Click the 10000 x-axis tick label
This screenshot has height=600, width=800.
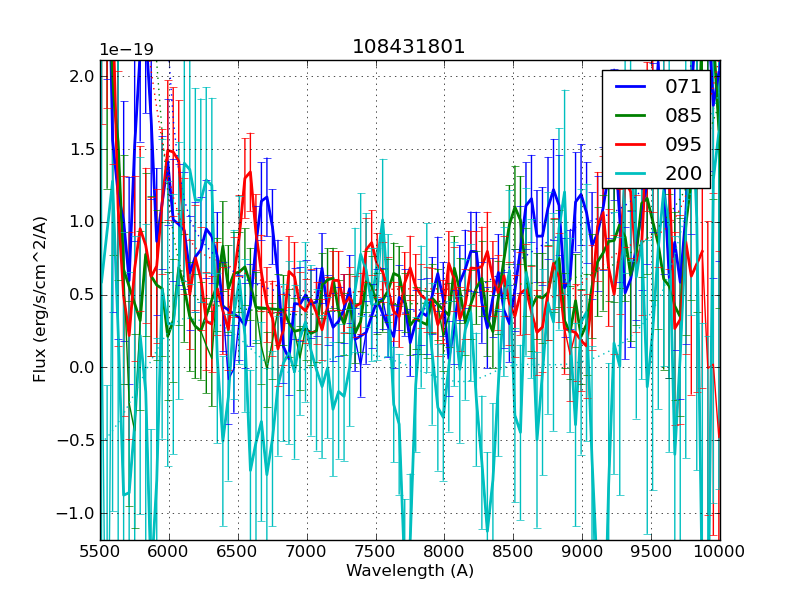[x=719, y=551]
